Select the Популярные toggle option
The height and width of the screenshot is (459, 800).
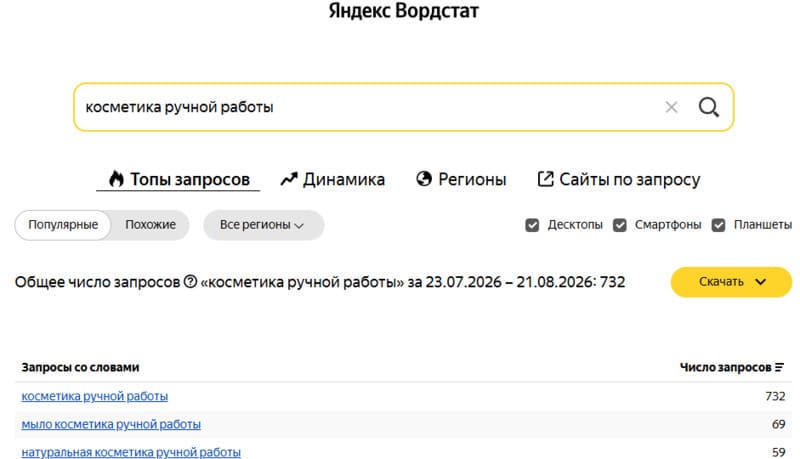pos(63,225)
